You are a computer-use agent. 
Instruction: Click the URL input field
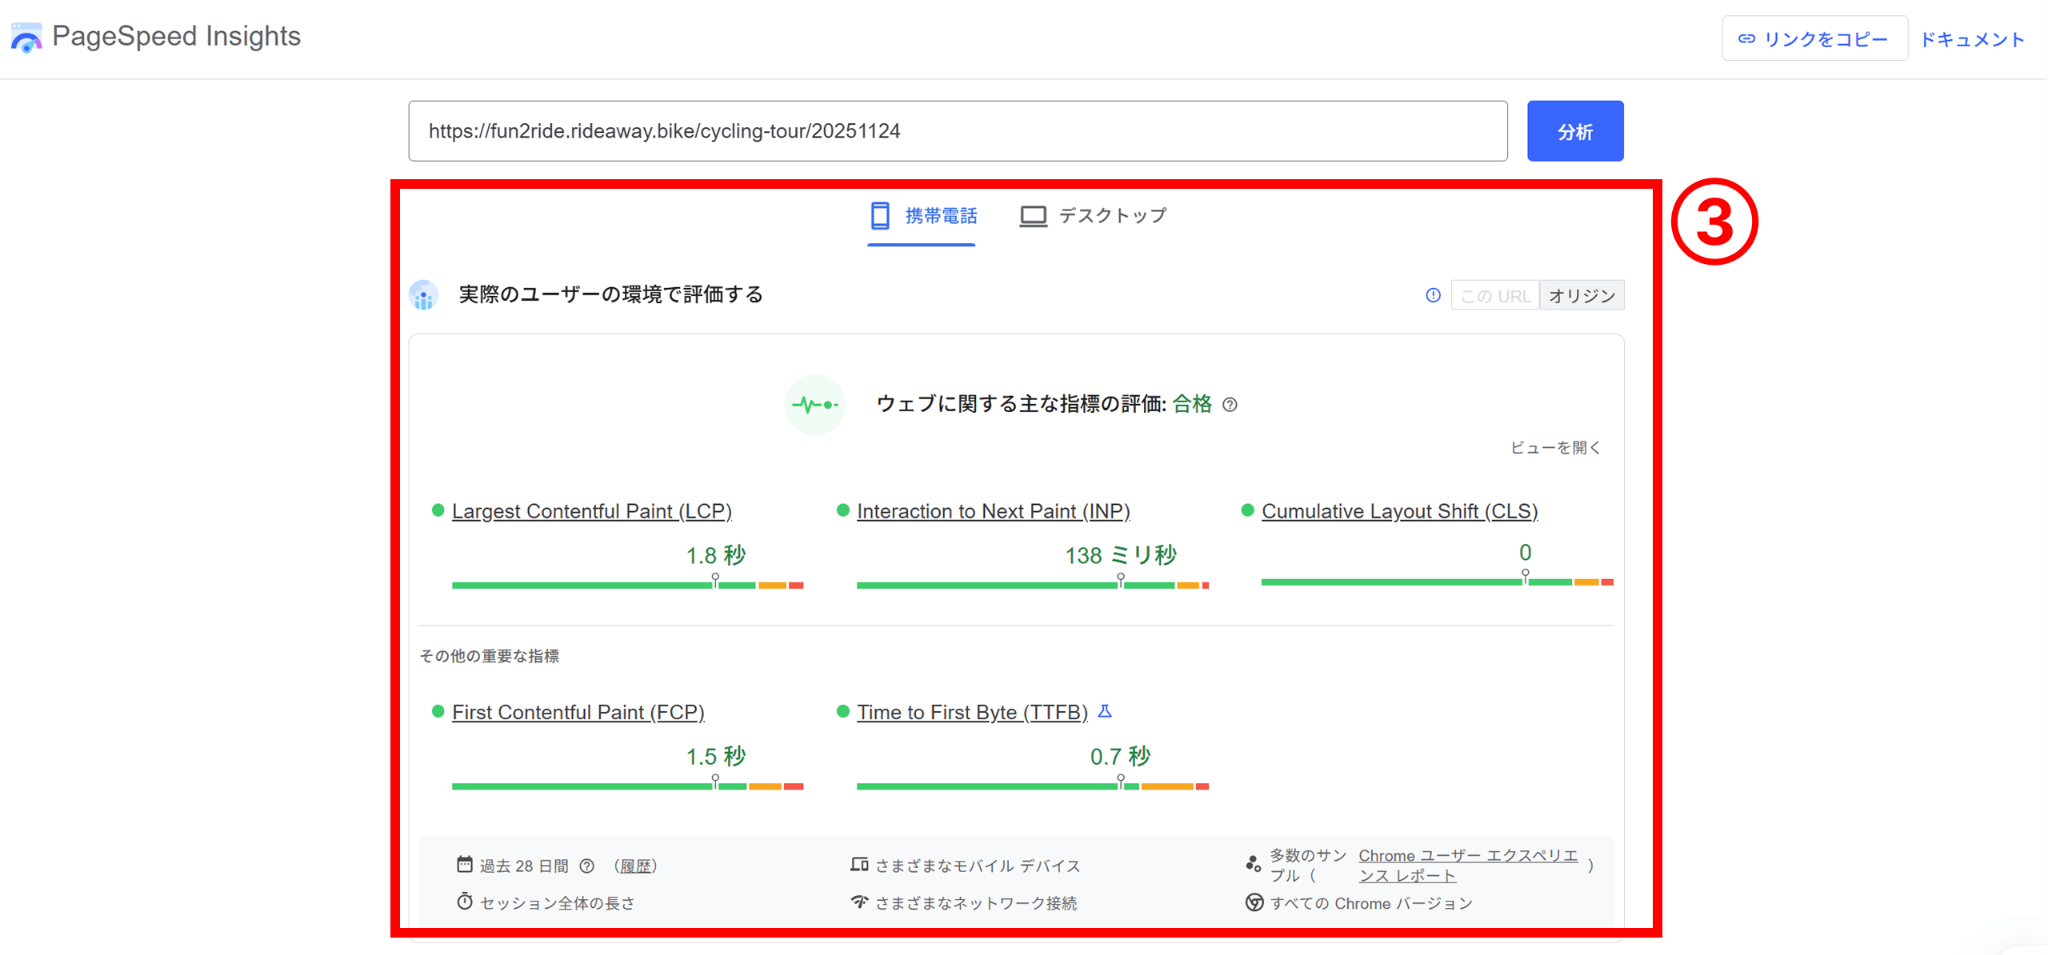point(957,131)
